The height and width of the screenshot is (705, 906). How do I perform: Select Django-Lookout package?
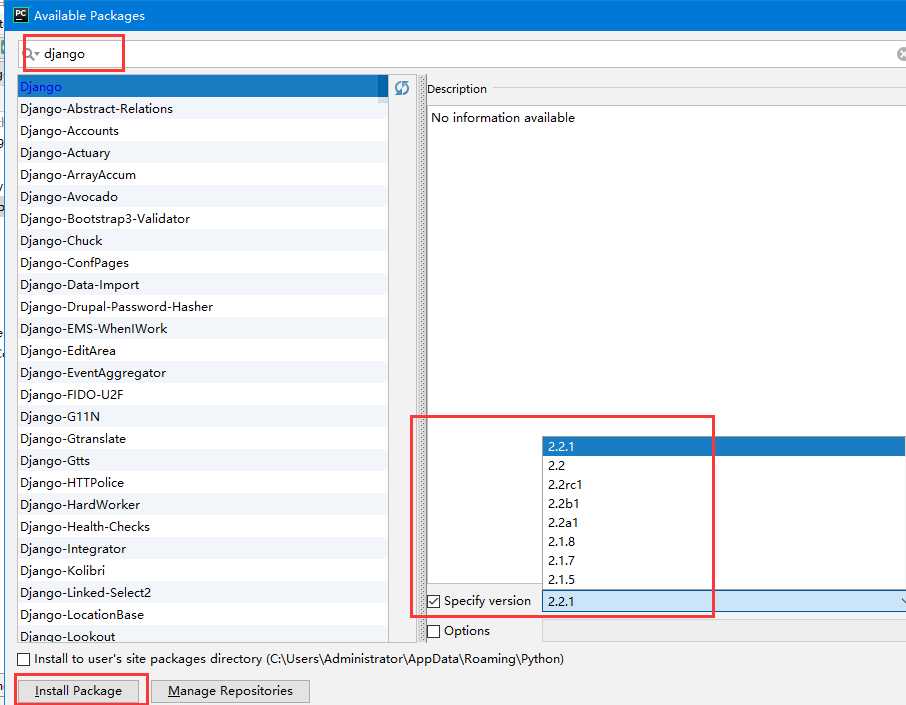(202, 634)
